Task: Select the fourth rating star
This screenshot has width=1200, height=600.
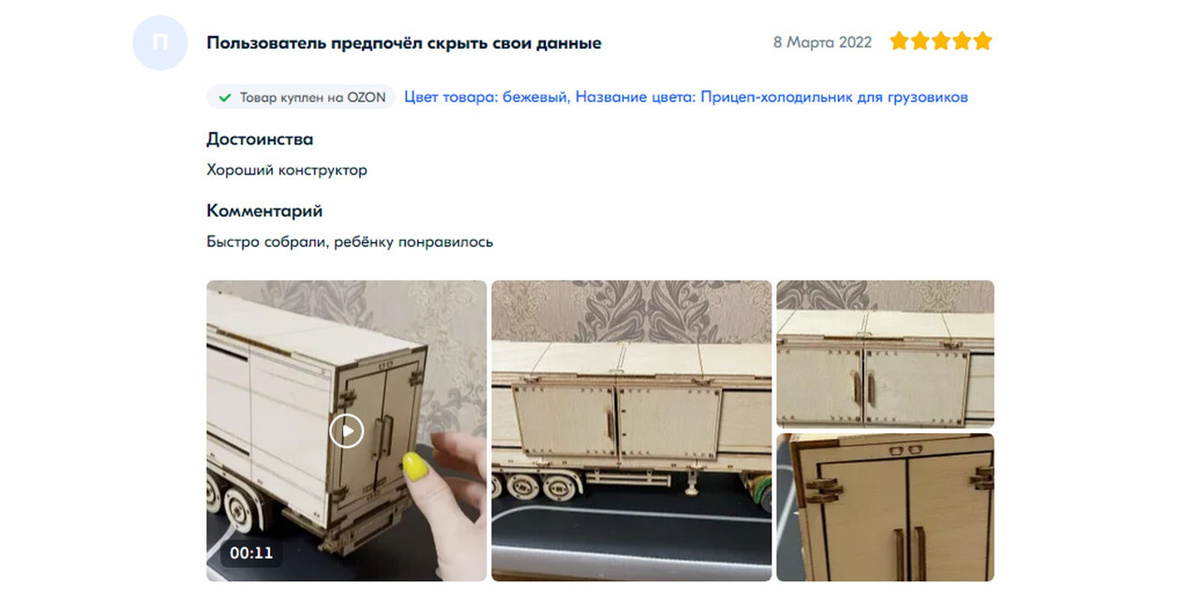Action: click(x=962, y=42)
